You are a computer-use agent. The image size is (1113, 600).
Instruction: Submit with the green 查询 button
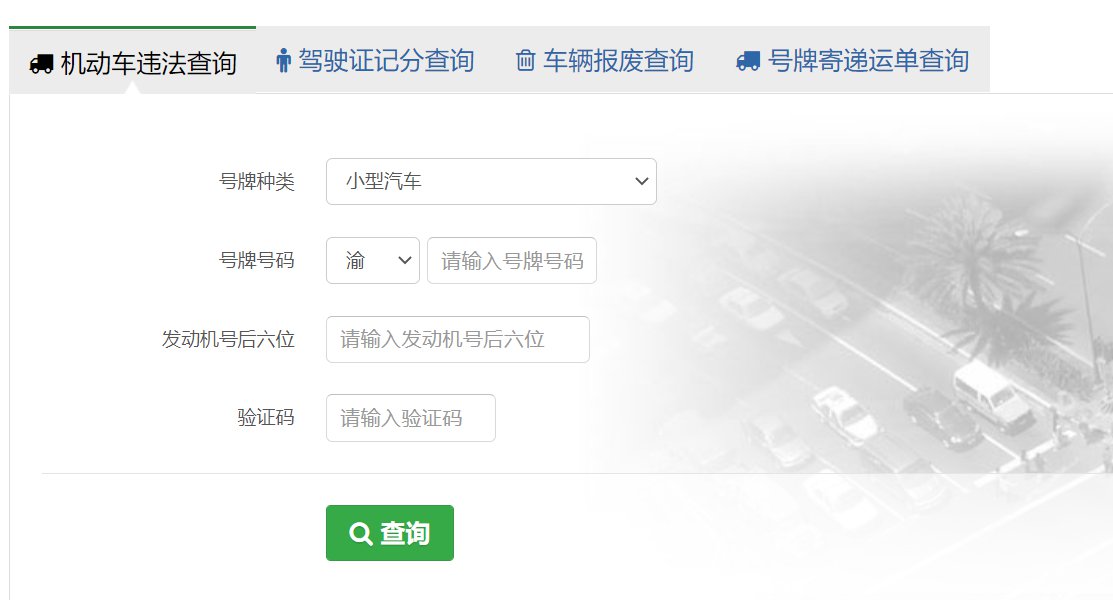pos(390,533)
